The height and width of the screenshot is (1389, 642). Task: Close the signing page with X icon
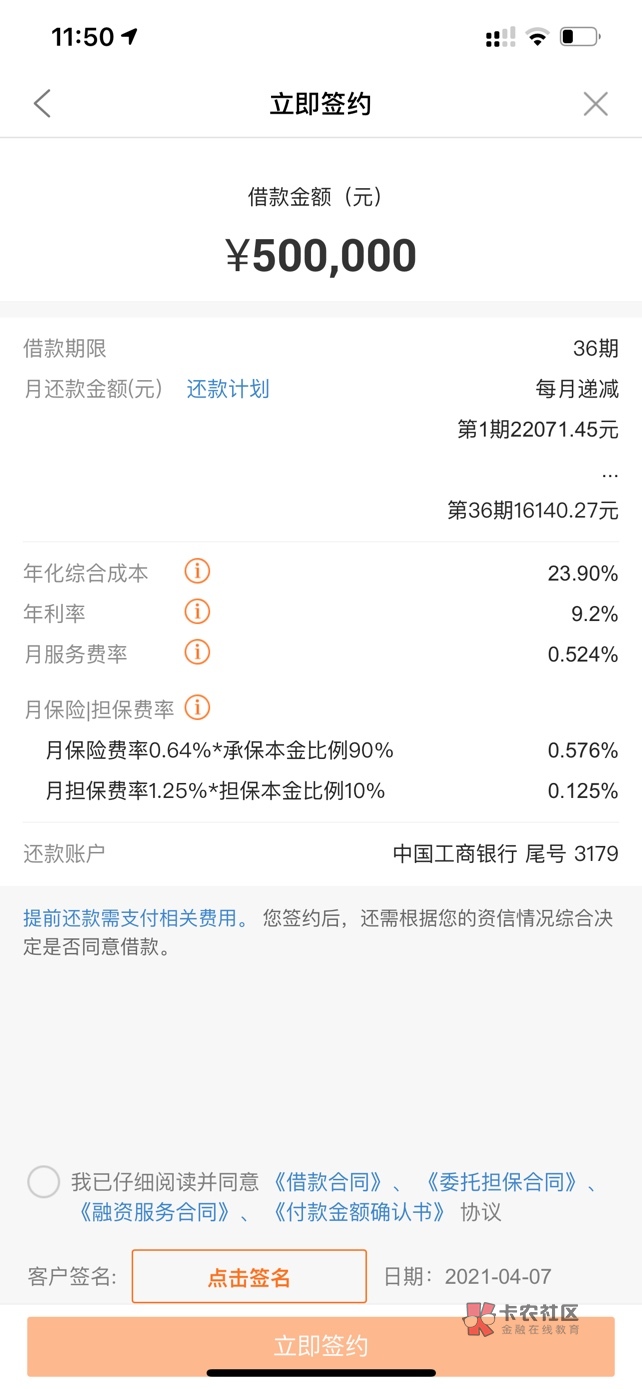pyautogui.click(x=595, y=104)
